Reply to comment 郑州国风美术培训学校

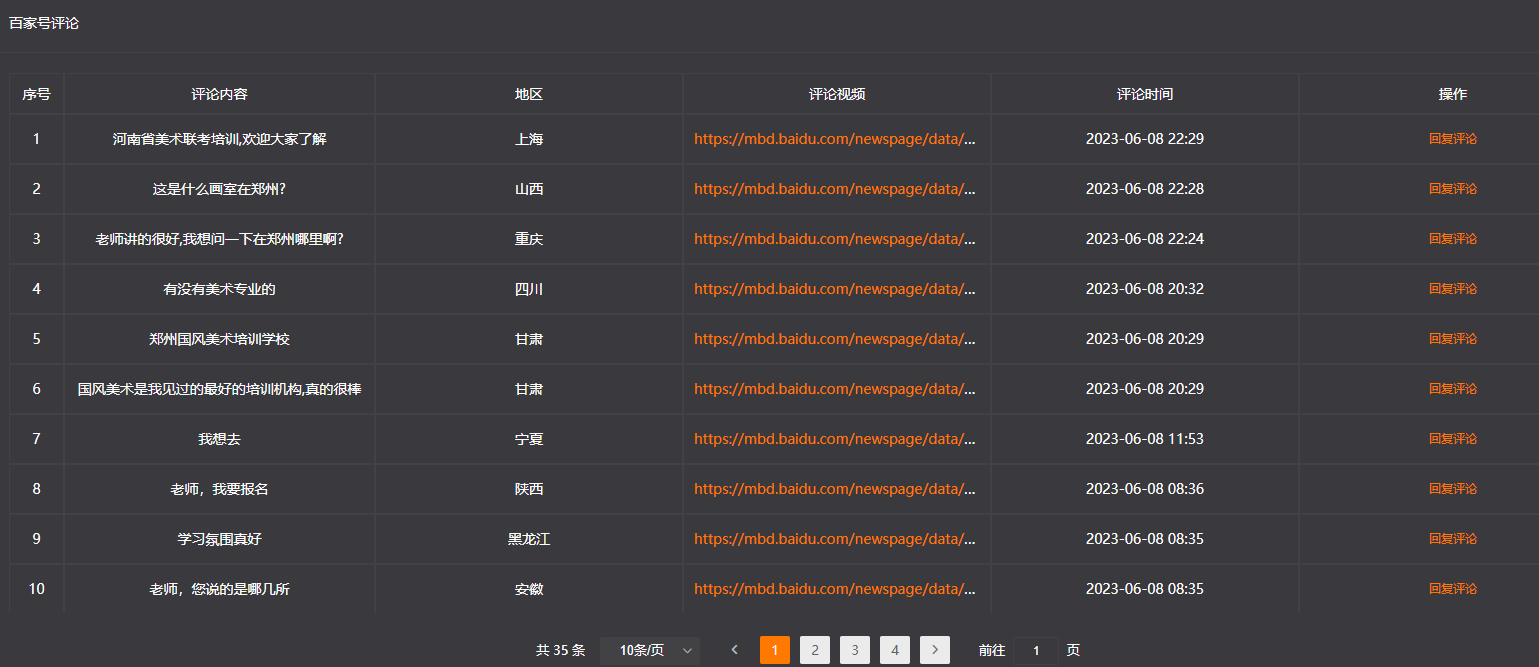click(1453, 339)
